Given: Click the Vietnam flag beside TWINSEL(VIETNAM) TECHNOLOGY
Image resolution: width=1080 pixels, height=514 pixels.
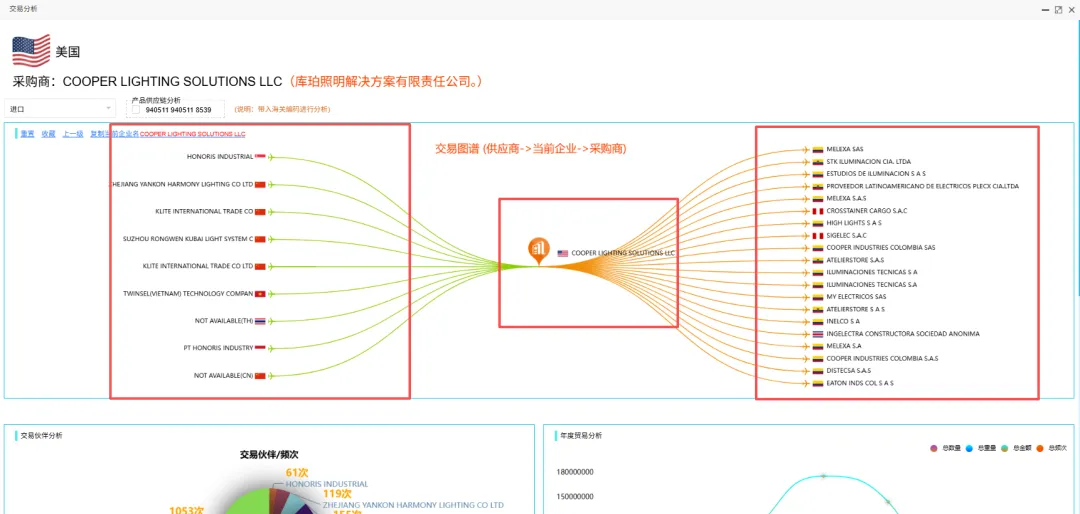Looking at the screenshot, I should tap(260, 294).
